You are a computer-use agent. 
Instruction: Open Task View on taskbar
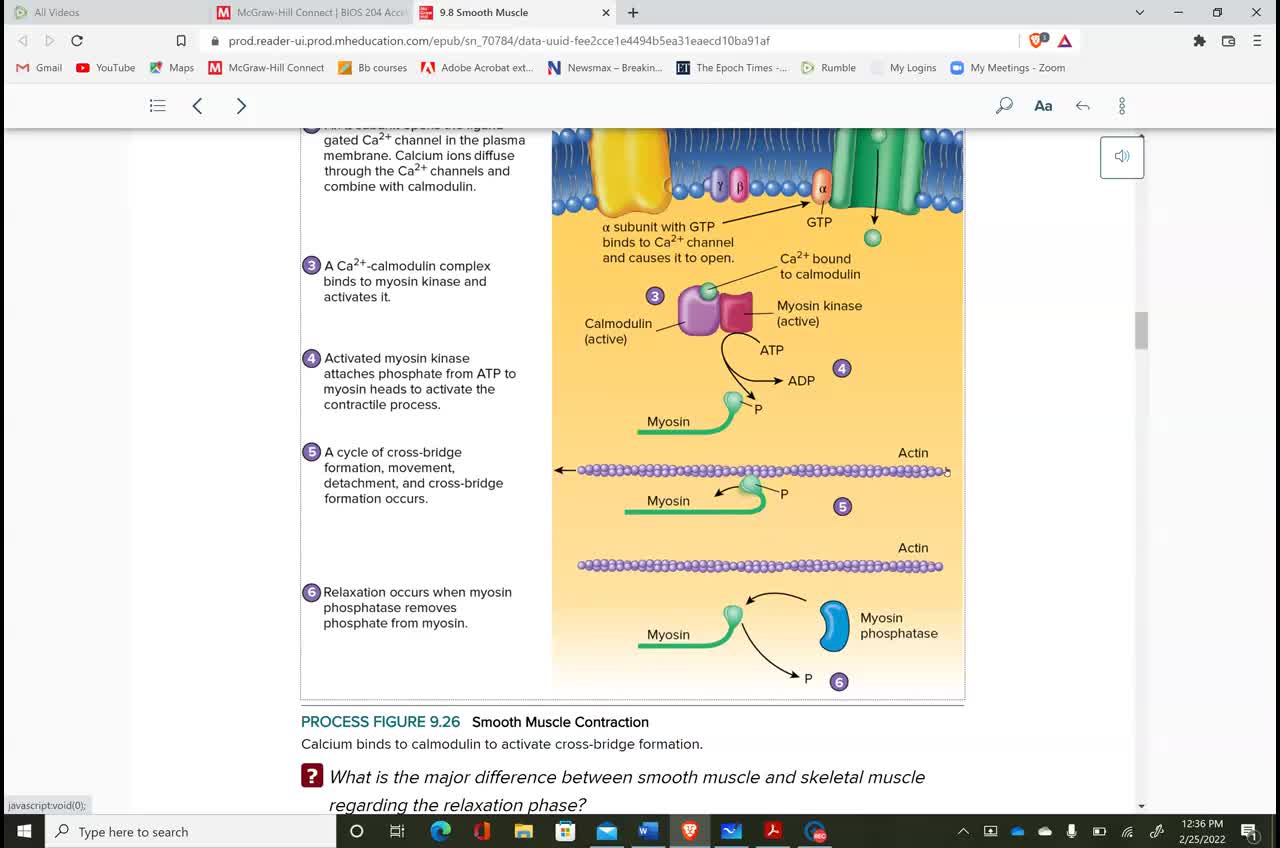[397, 831]
